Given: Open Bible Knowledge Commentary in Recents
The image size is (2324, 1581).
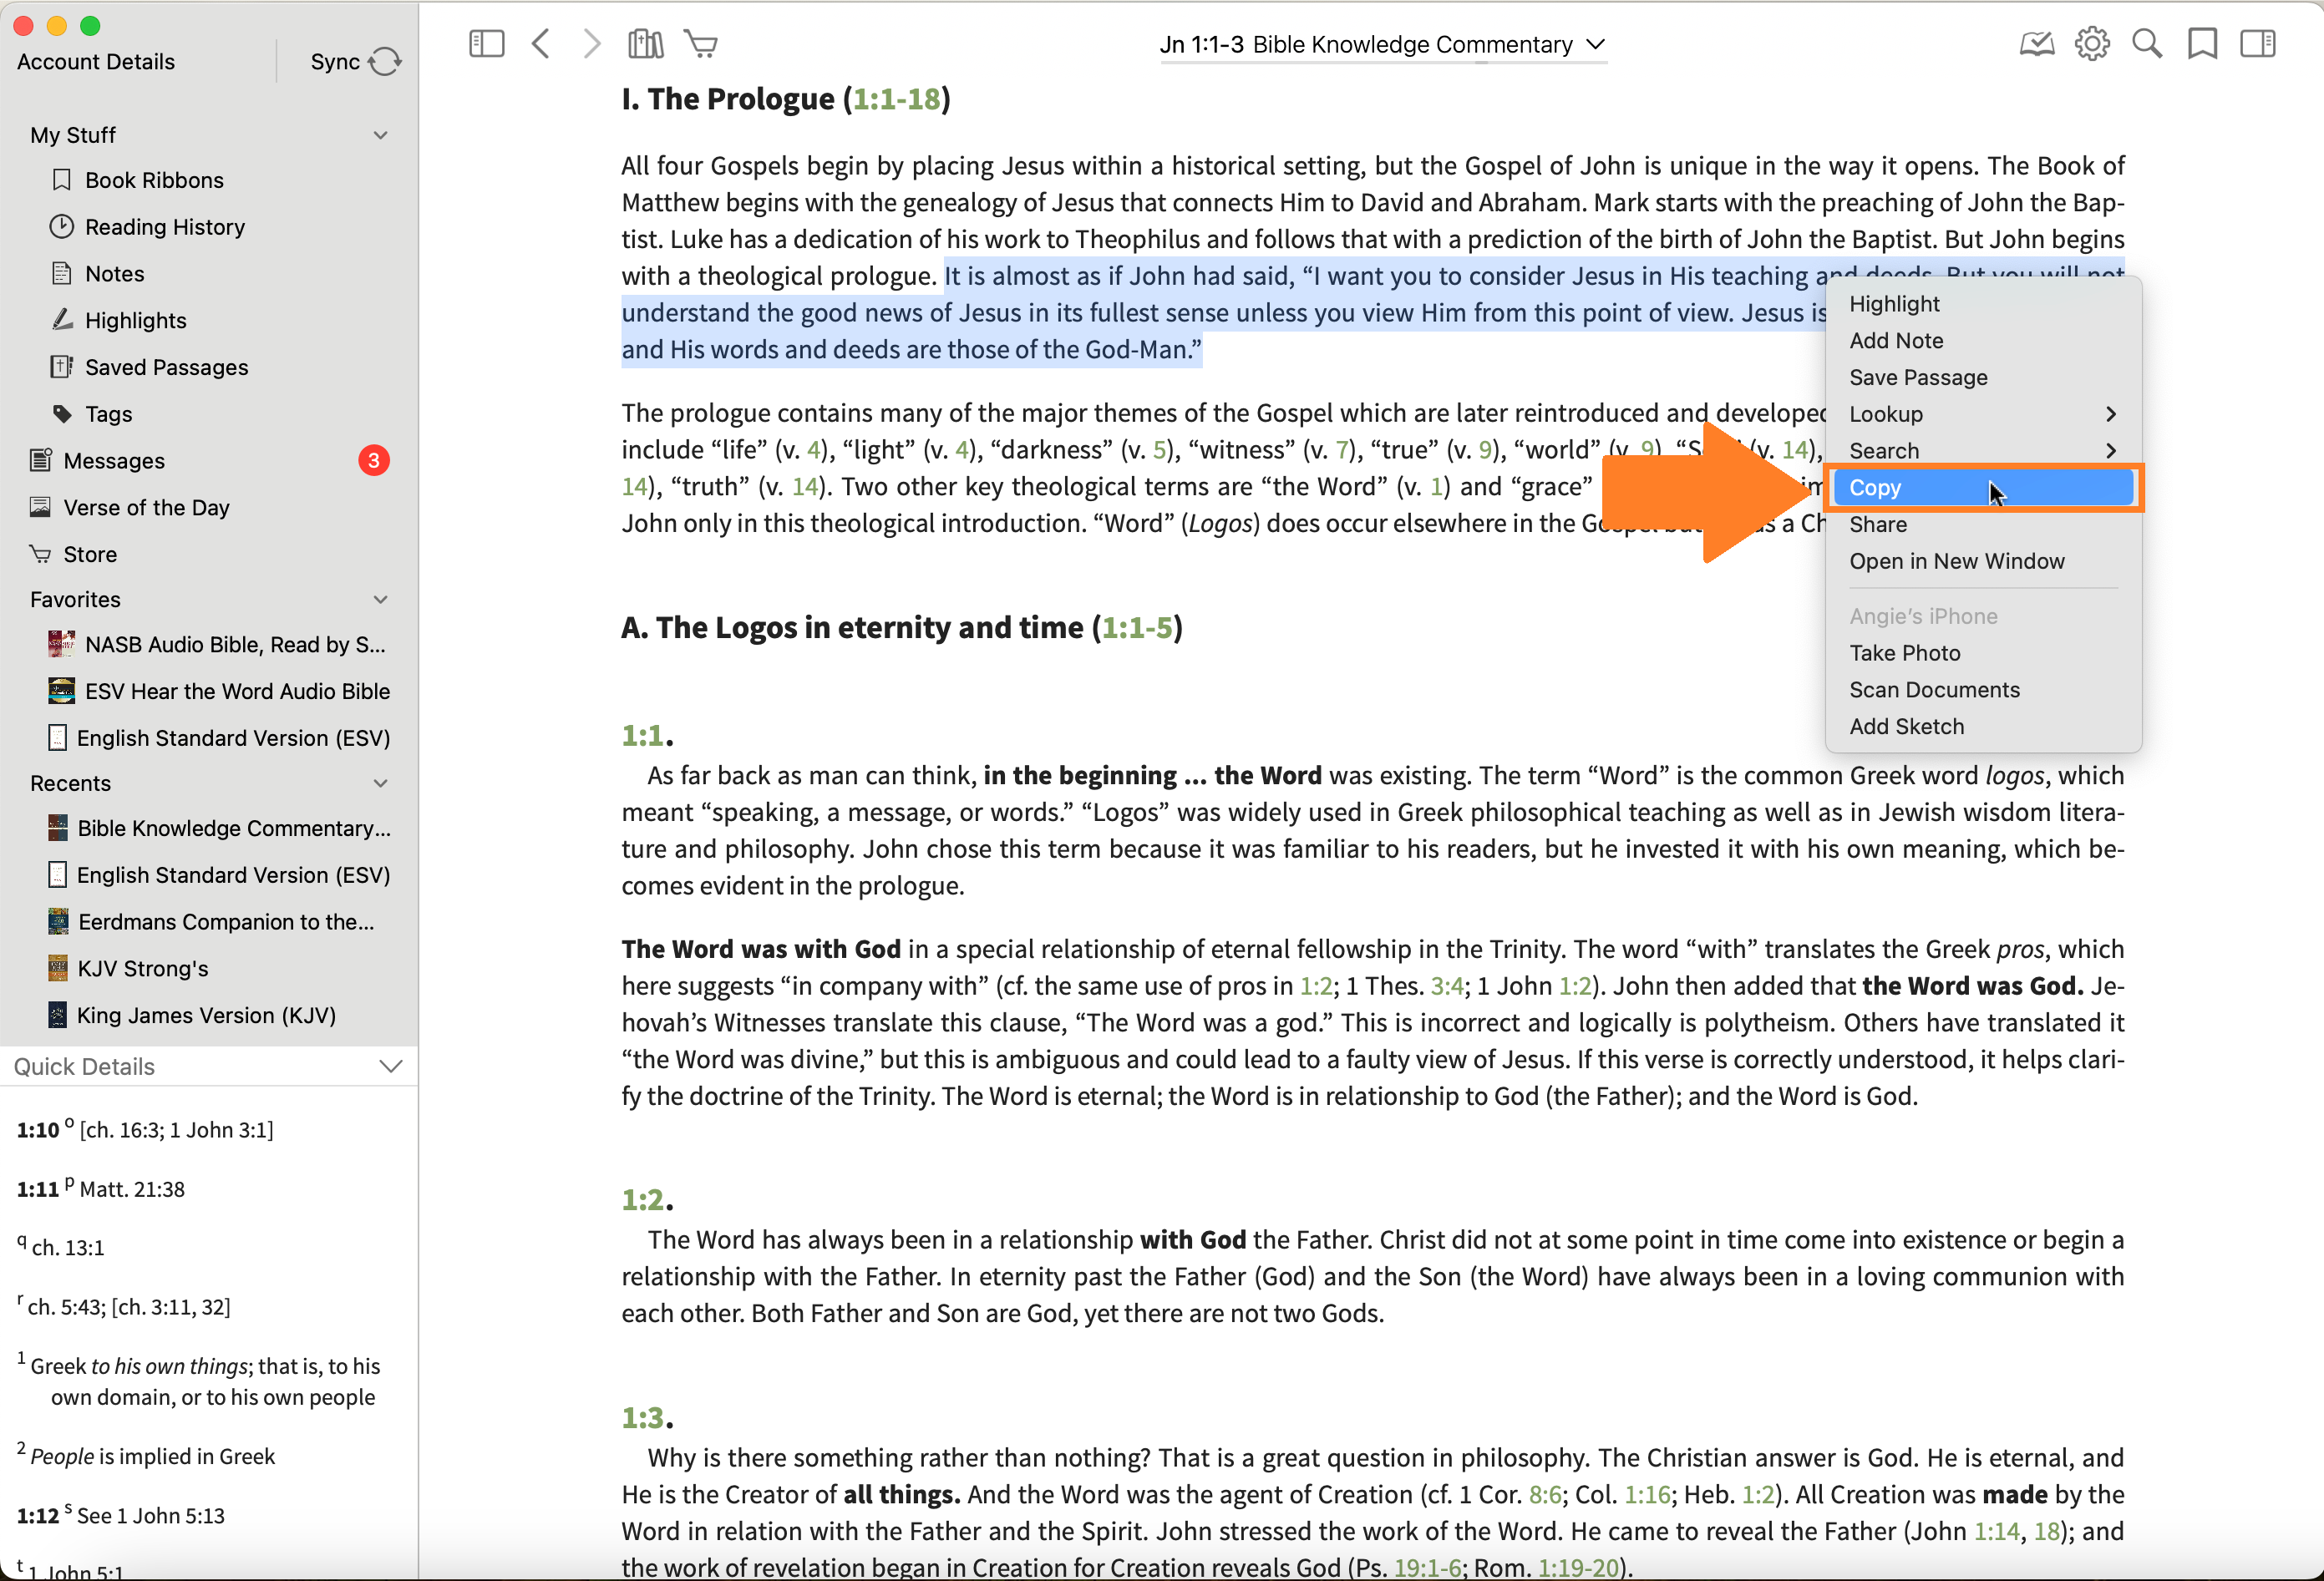Looking at the screenshot, I should point(233,829).
